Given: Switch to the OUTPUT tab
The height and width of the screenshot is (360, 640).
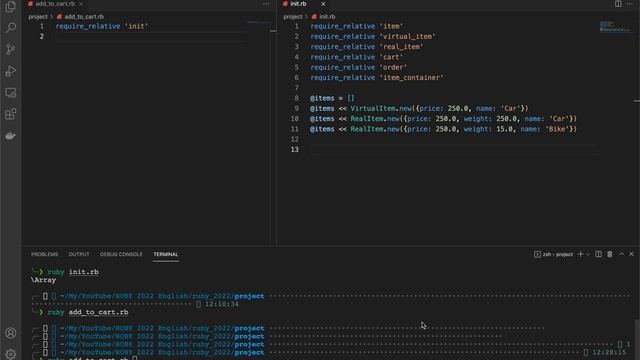Looking at the screenshot, I should (79, 254).
